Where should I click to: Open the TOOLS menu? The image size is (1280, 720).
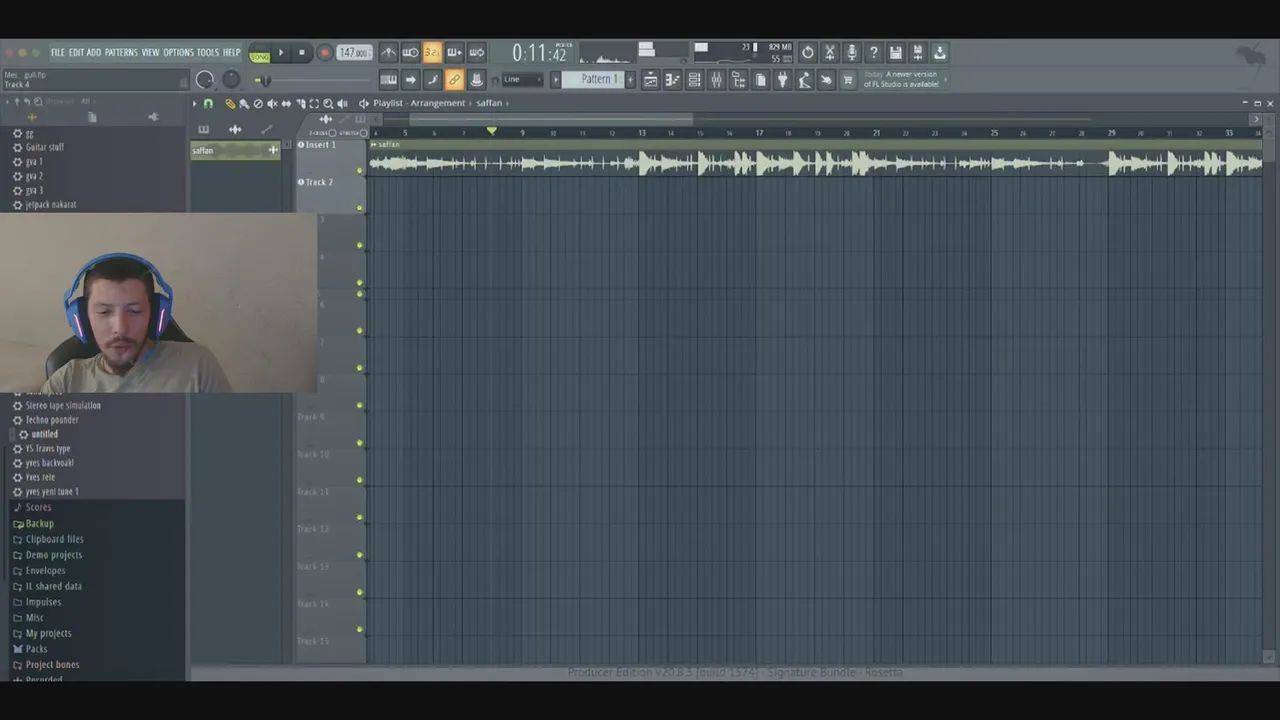pyautogui.click(x=208, y=52)
